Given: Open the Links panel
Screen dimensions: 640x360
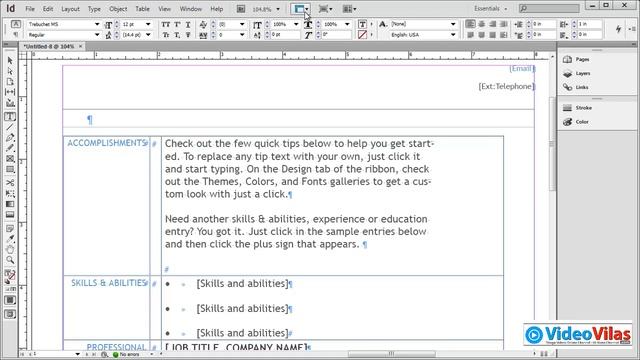Looking at the screenshot, I should point(577,87).
